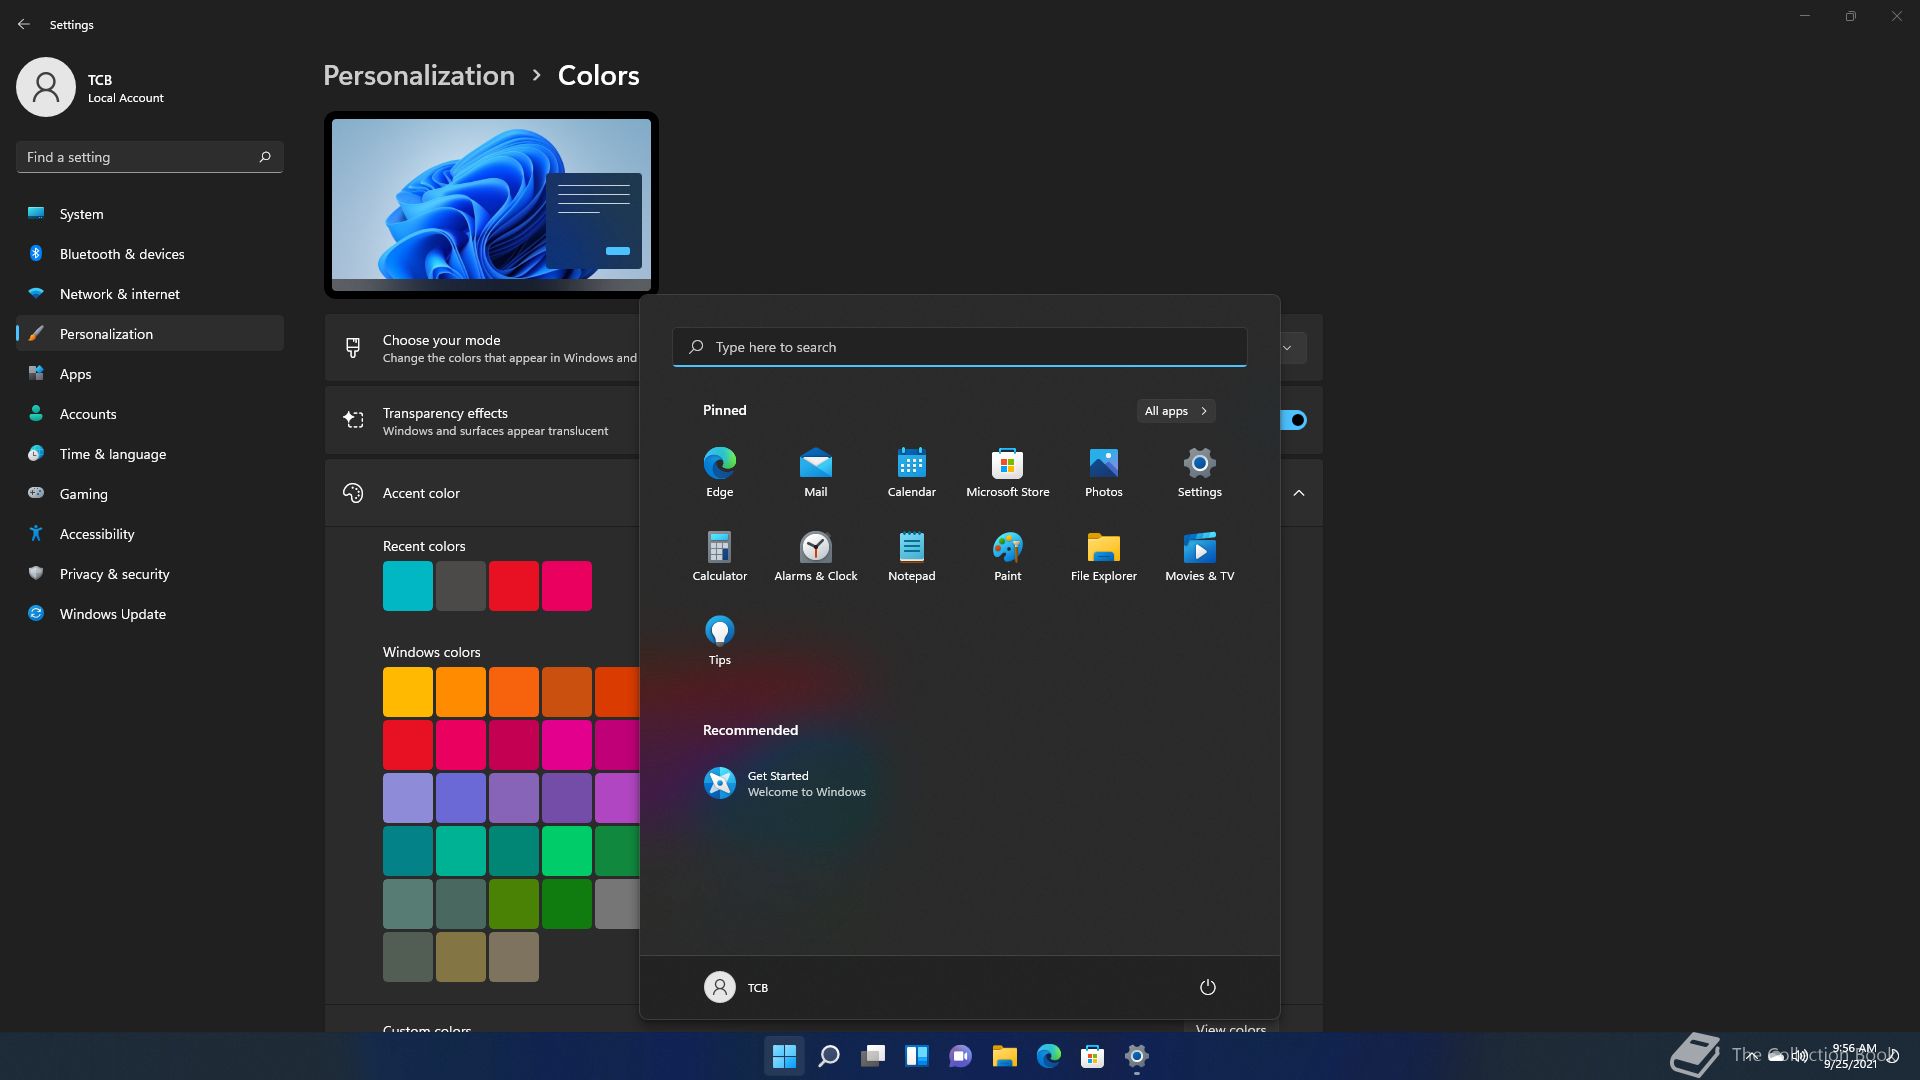Viewport: 1920px width, 1080px height.
Task: Select bright green Windows color
Action: [566, 851]
